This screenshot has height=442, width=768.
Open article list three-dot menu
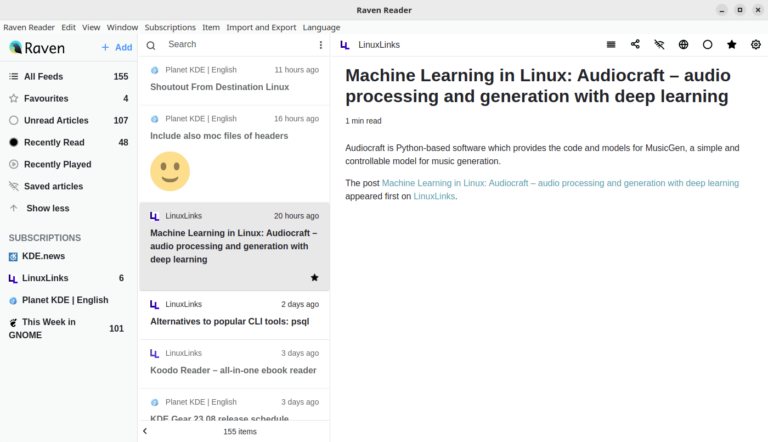click(321, 45)
